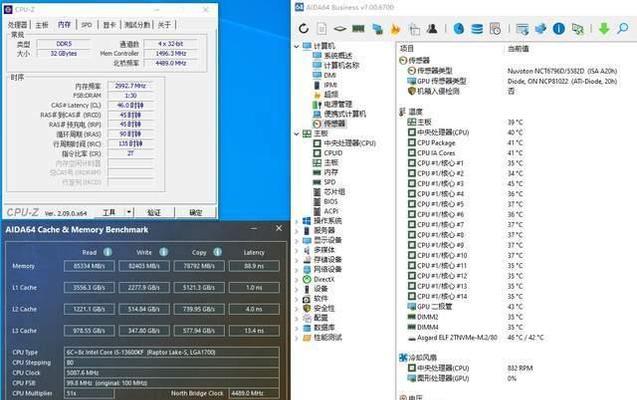
Task: Select 超频 in the AIDA64 tree
Action: pyautogui.click(x=331, y=94)
